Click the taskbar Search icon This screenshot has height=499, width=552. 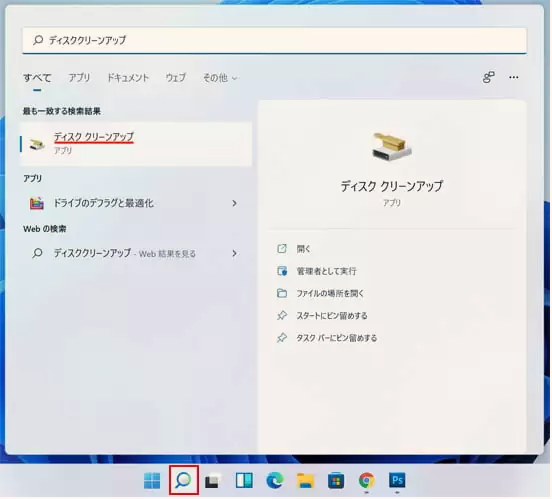click(183, 480)
